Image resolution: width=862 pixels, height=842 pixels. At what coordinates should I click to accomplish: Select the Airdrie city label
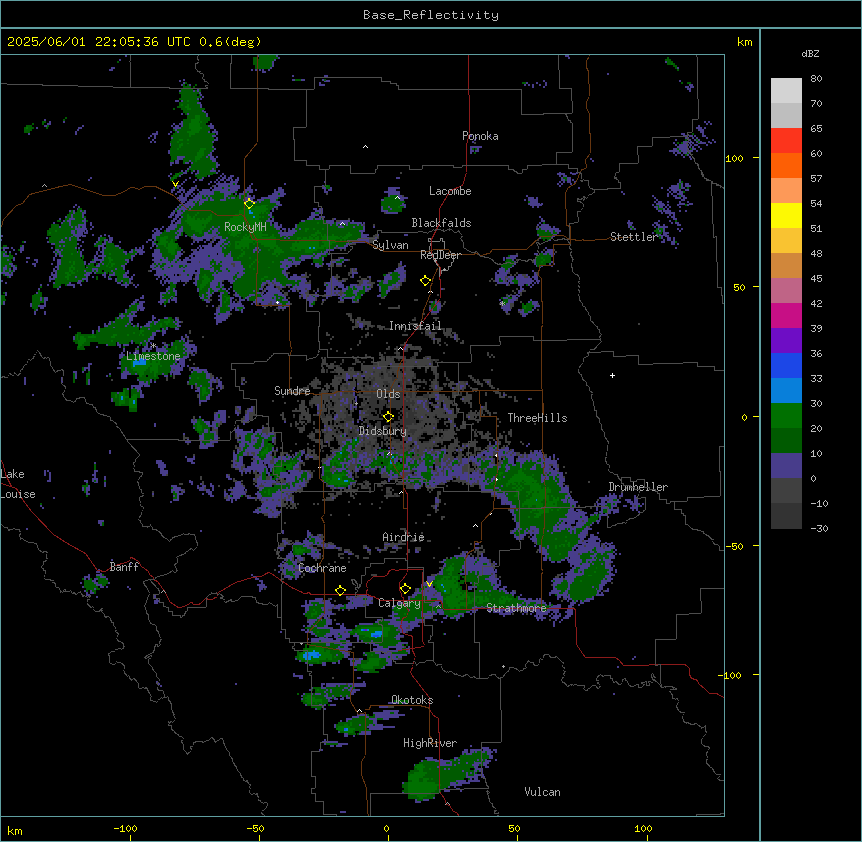tap(403, 537)
